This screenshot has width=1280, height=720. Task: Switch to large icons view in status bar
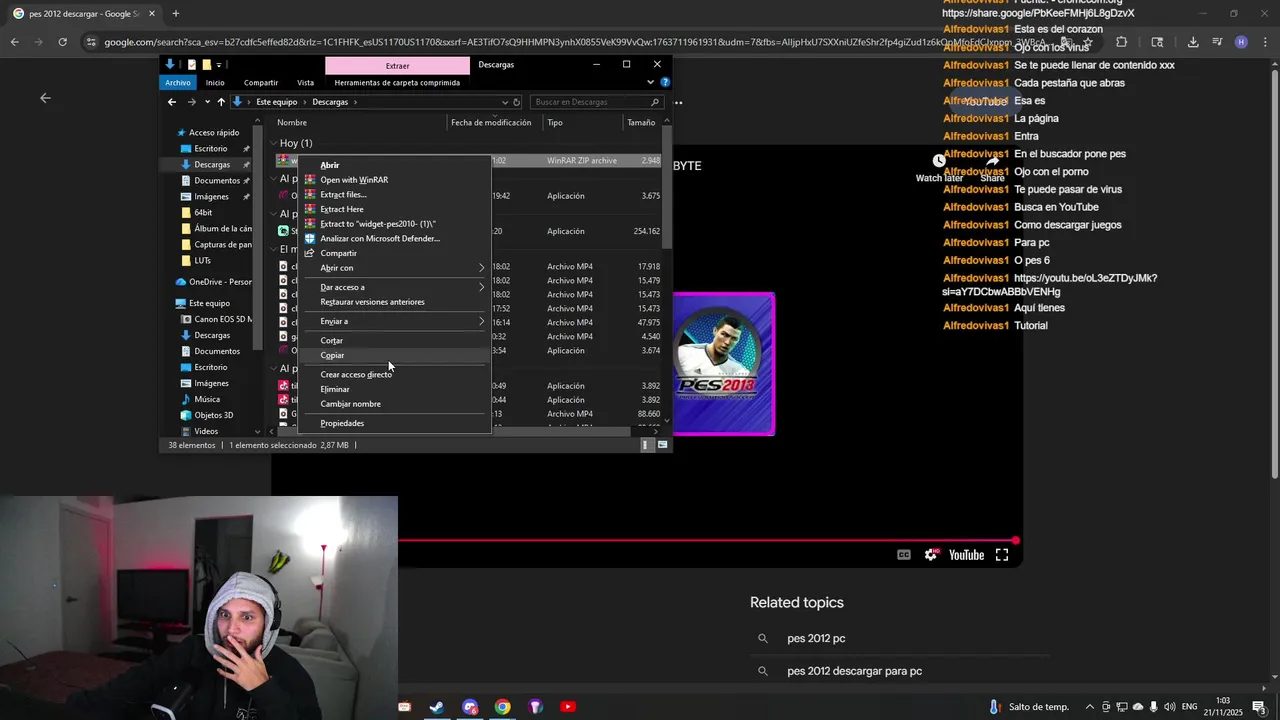point(662,445)
